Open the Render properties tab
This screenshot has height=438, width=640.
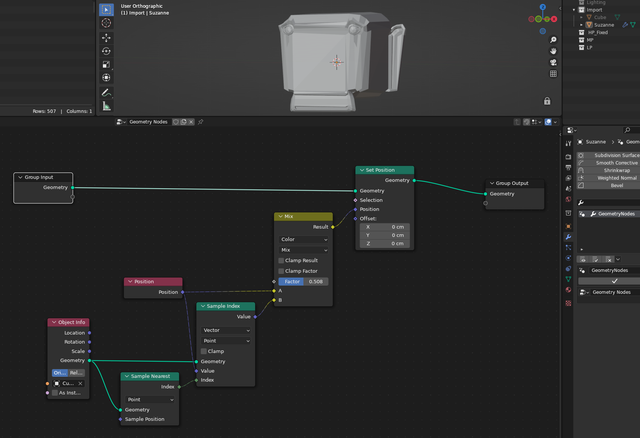click(x=568, y=157)
